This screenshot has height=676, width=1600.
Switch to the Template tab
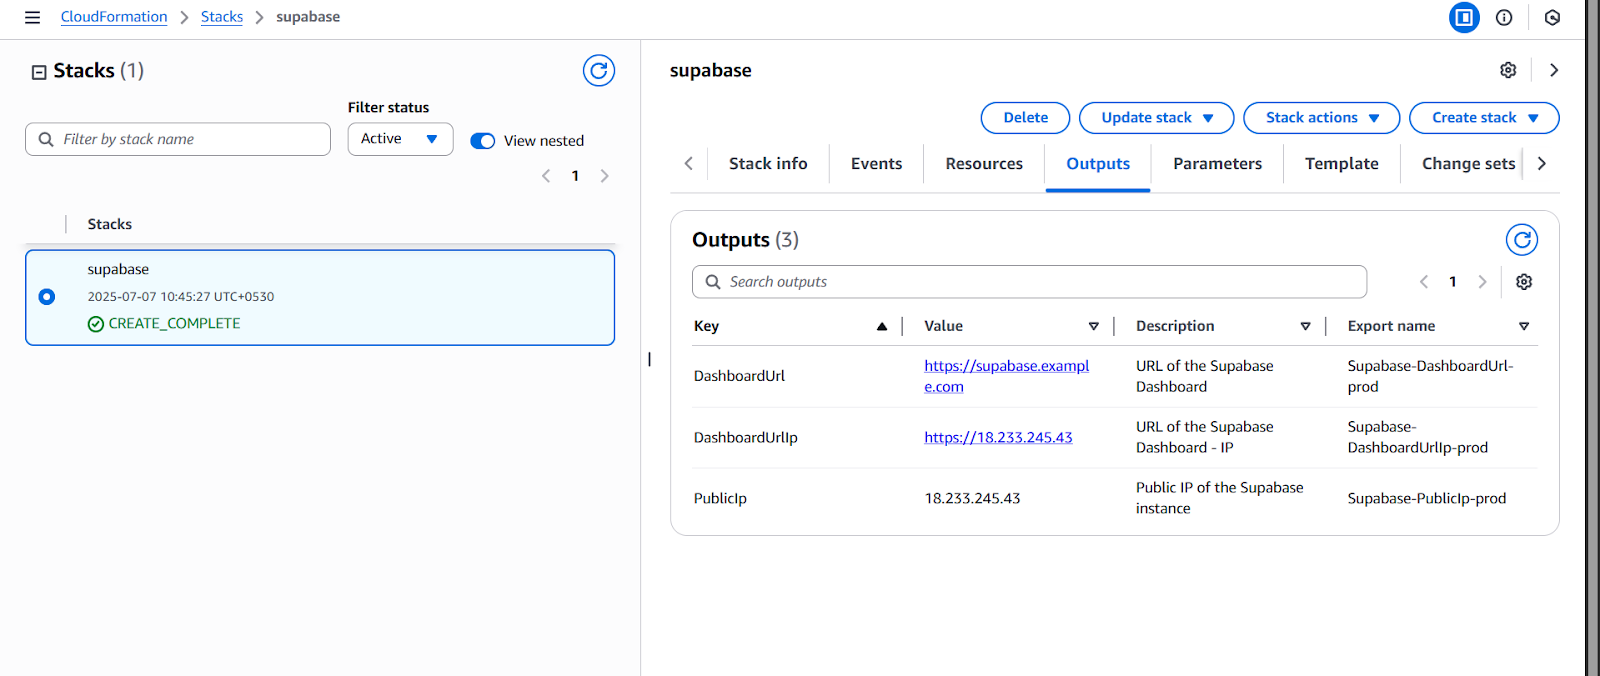pos(1342,164)
